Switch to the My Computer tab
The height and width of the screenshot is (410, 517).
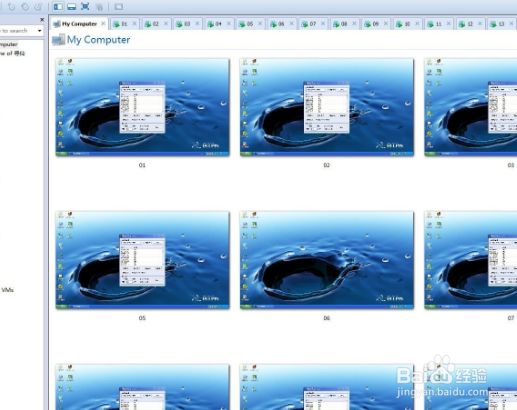click(x=79, y=24)
